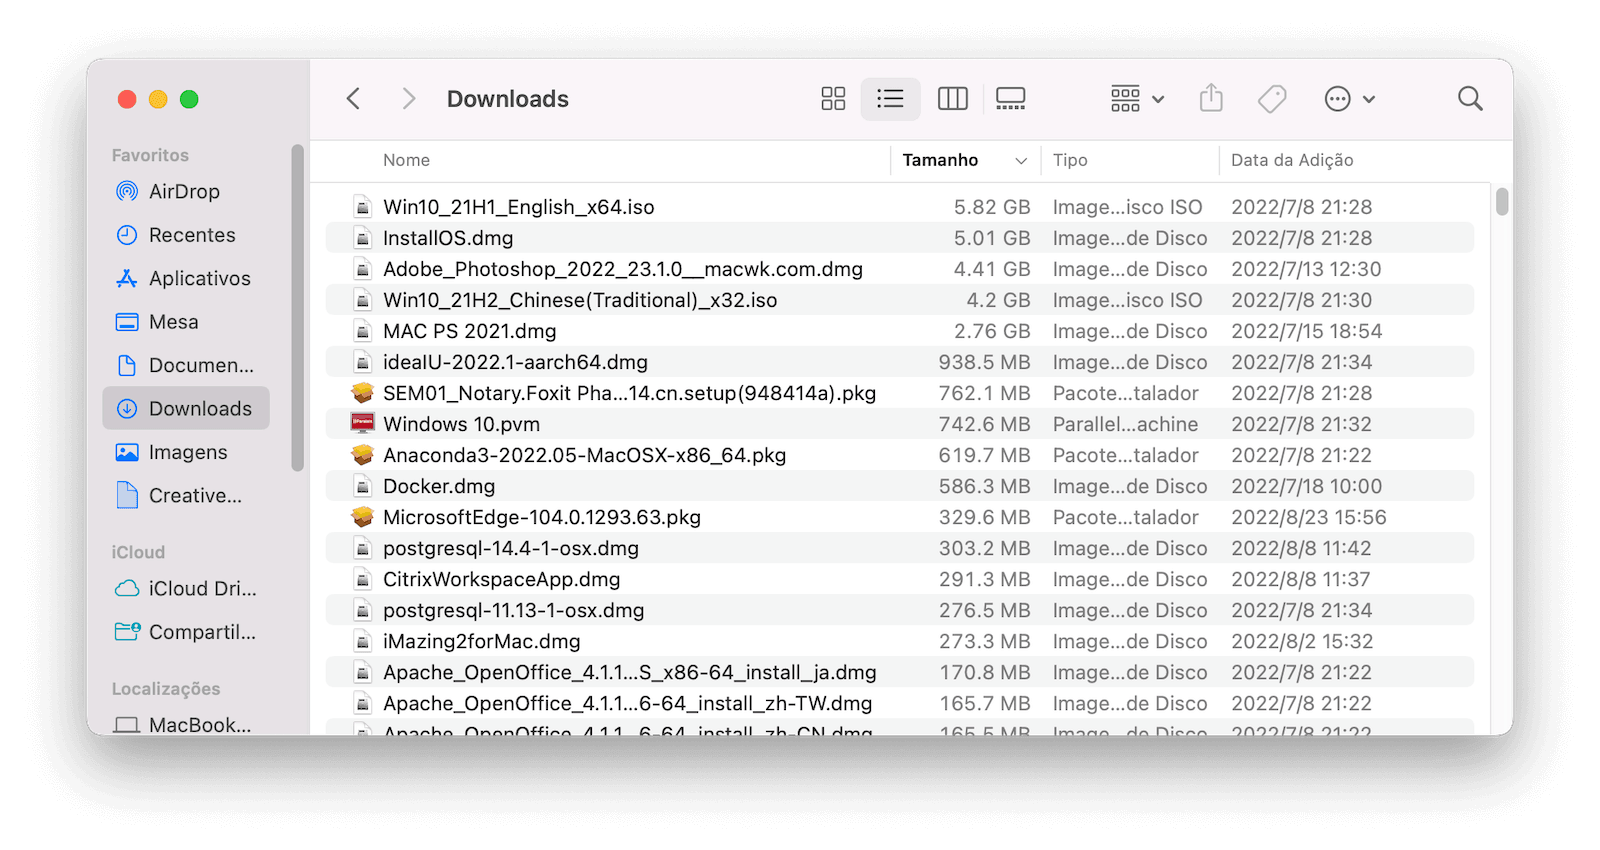Switch to gallery view
1600x850 pixels.
[x=1010, y=98]
